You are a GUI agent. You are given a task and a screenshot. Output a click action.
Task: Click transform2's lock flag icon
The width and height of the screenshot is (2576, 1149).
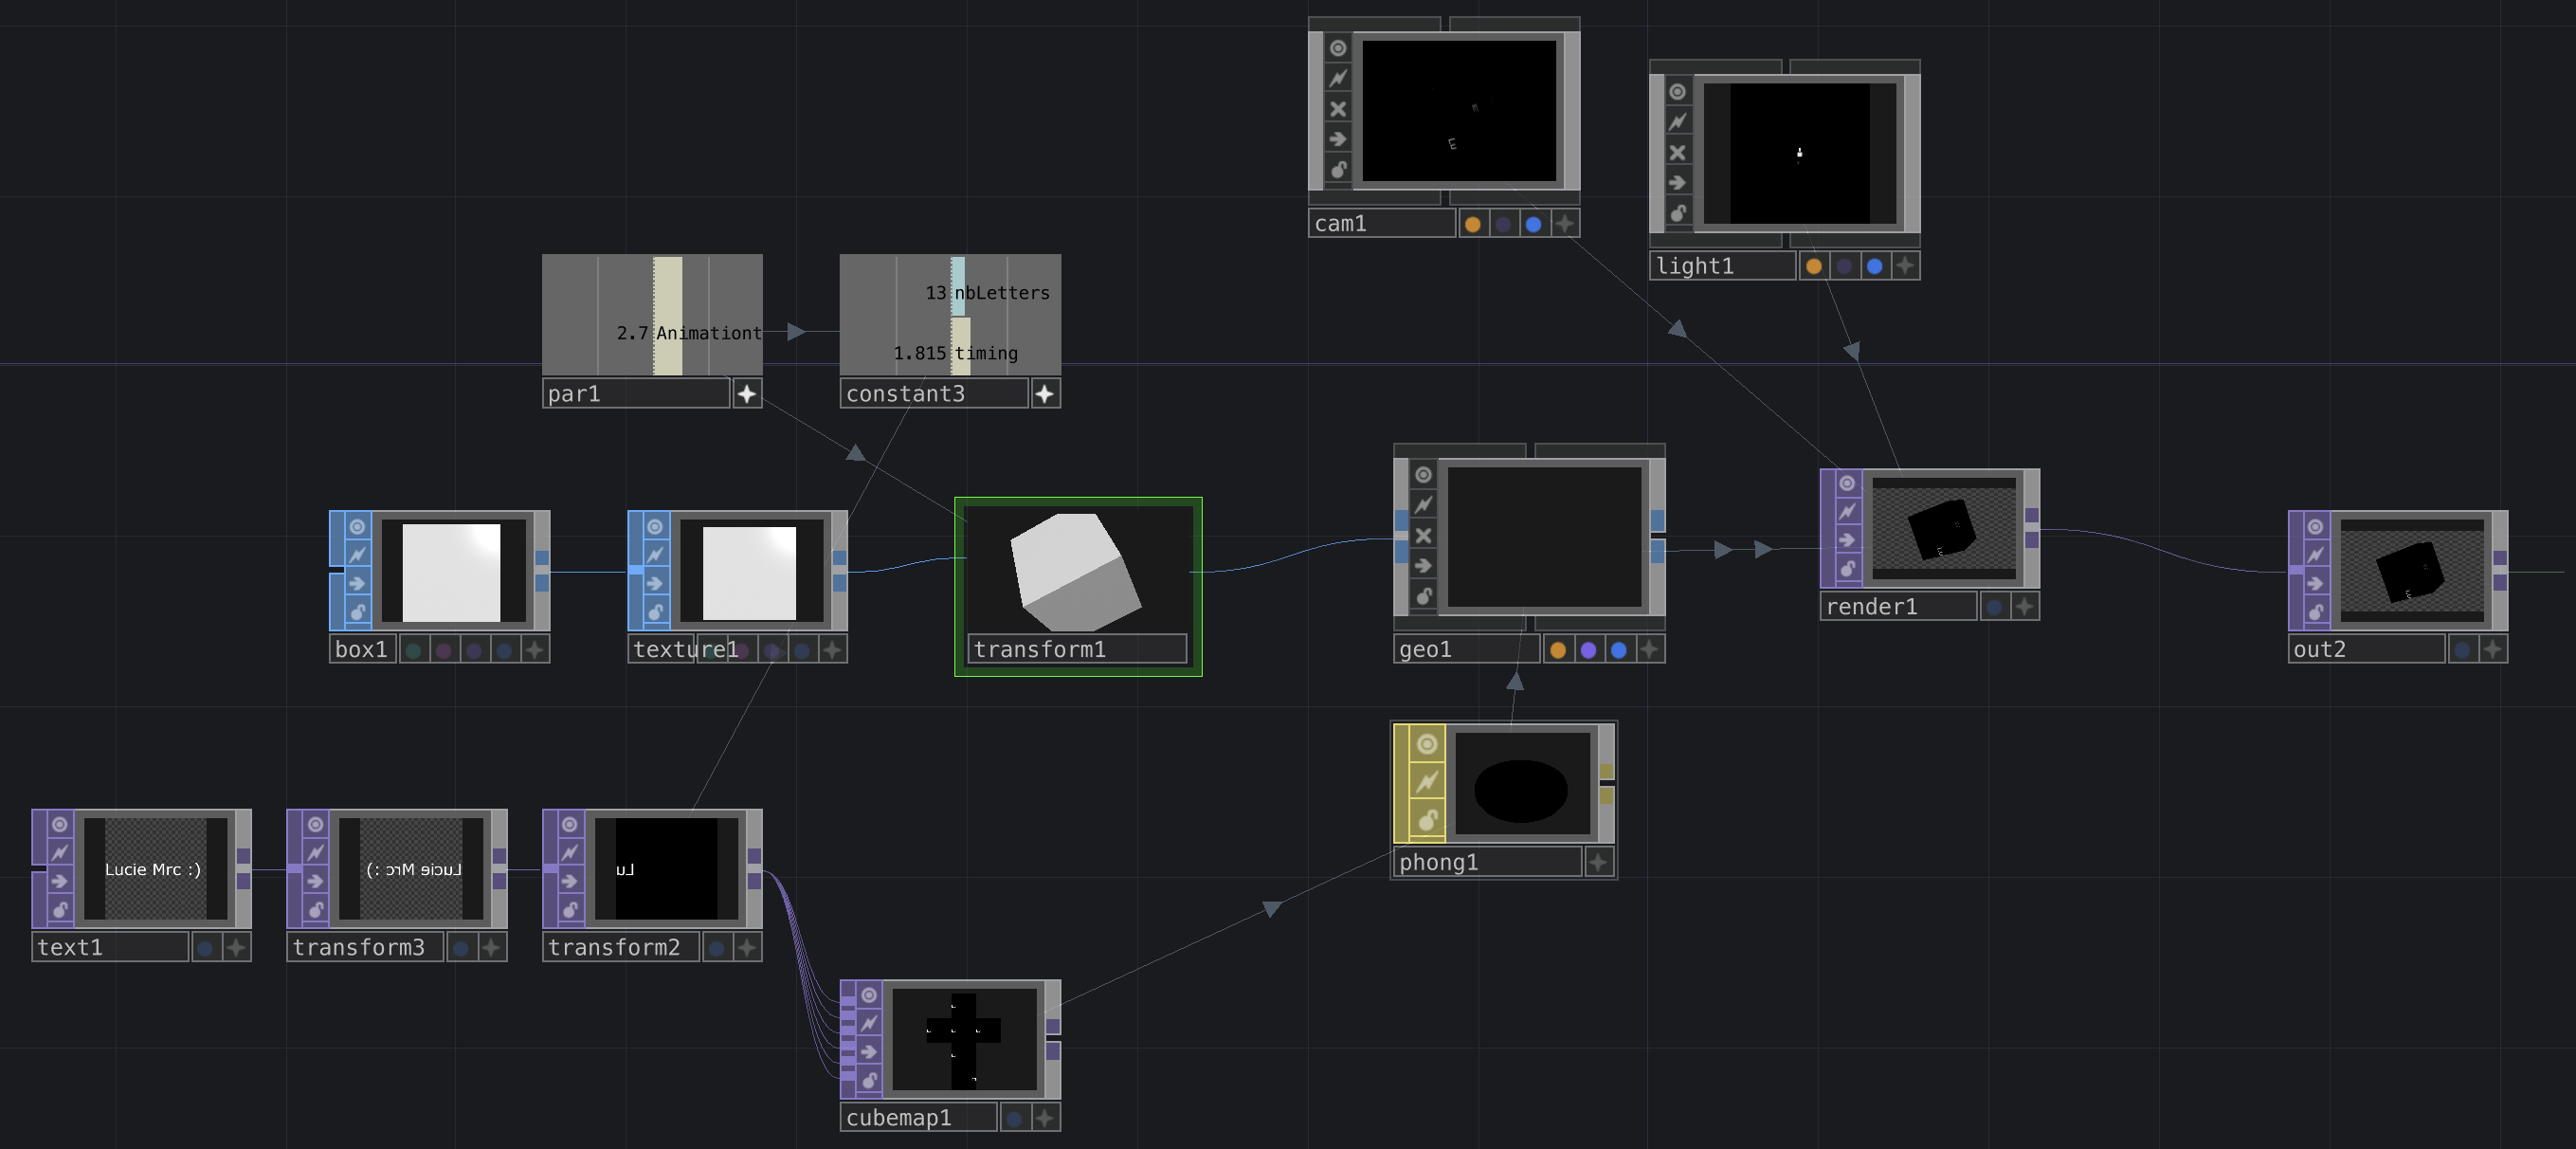pyautogui.click(x=569, y=910)
